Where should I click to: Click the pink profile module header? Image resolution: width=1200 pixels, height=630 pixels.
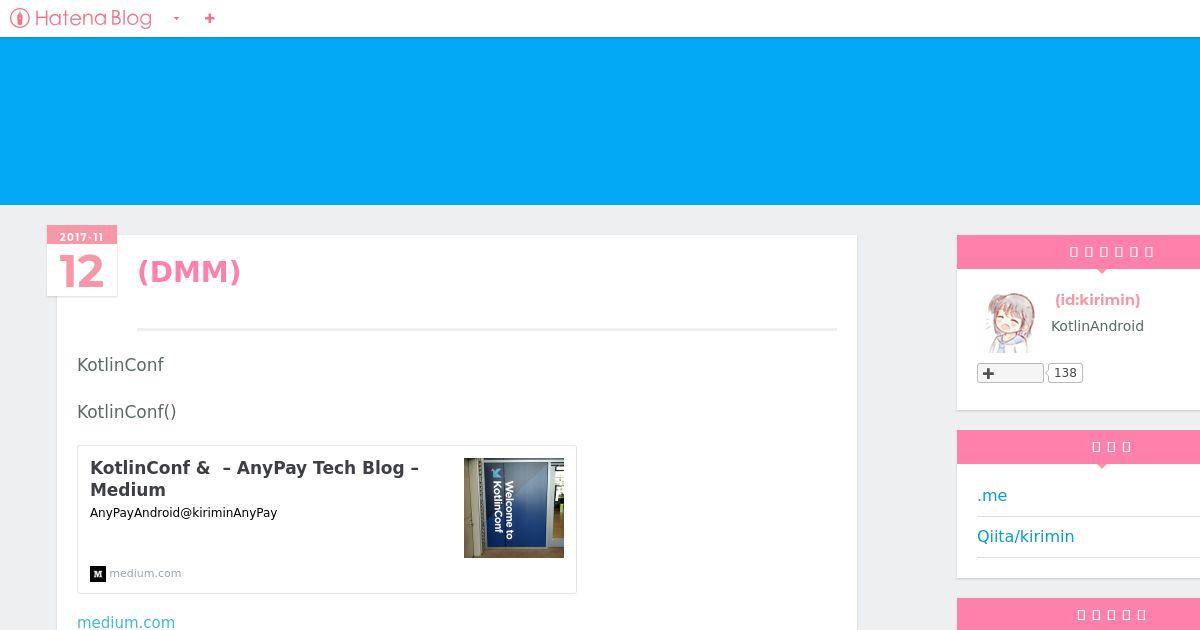[1078, 251]
